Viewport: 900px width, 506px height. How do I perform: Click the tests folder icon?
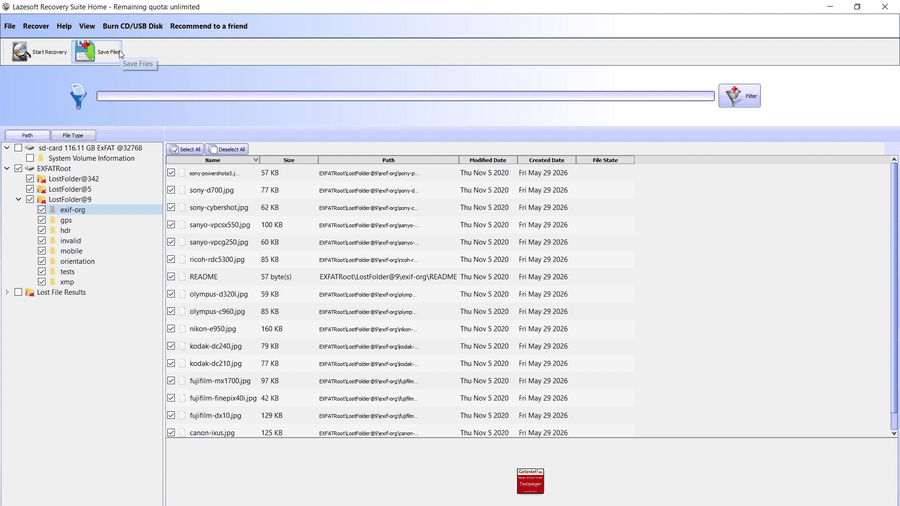53,272
